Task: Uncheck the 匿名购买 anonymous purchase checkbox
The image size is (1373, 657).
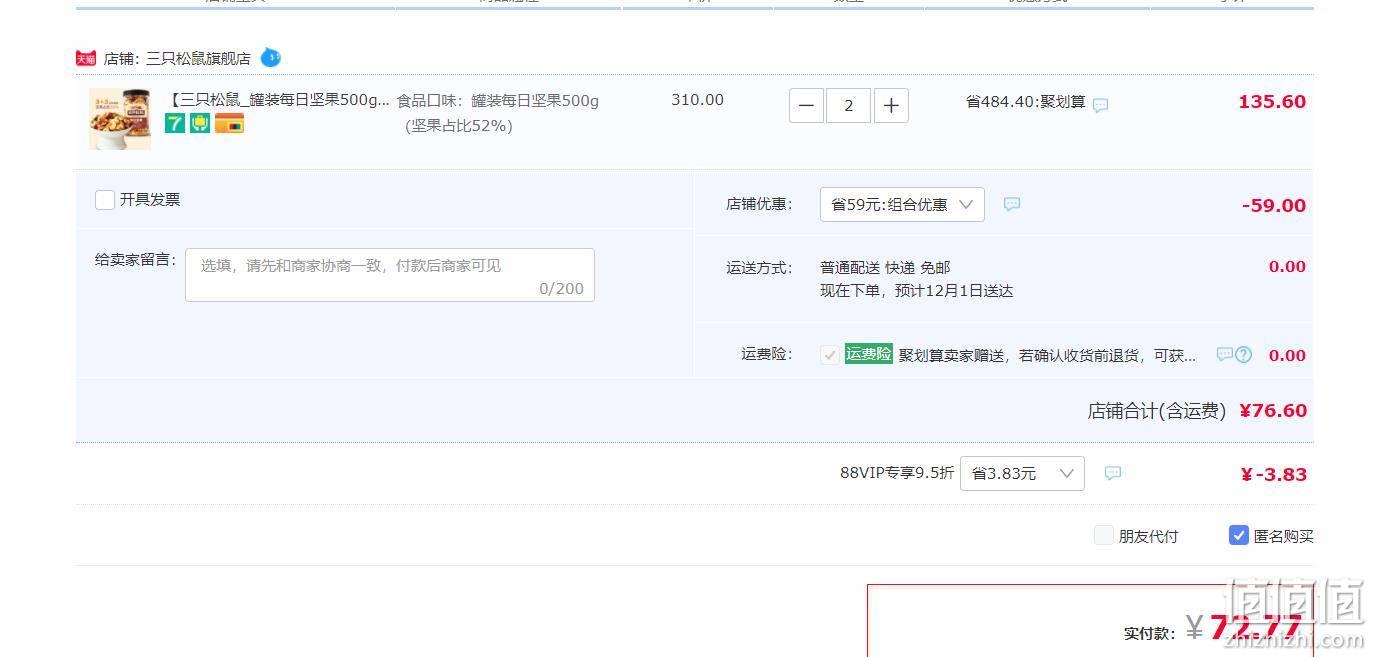Action: (1238, 535)
